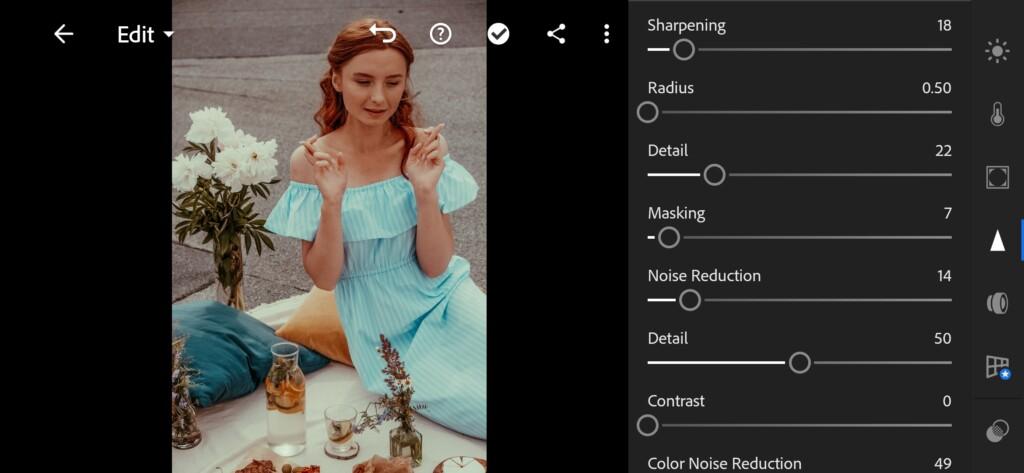Click the Contrast slider handle

pyautogui.click(x=647, y=426)
